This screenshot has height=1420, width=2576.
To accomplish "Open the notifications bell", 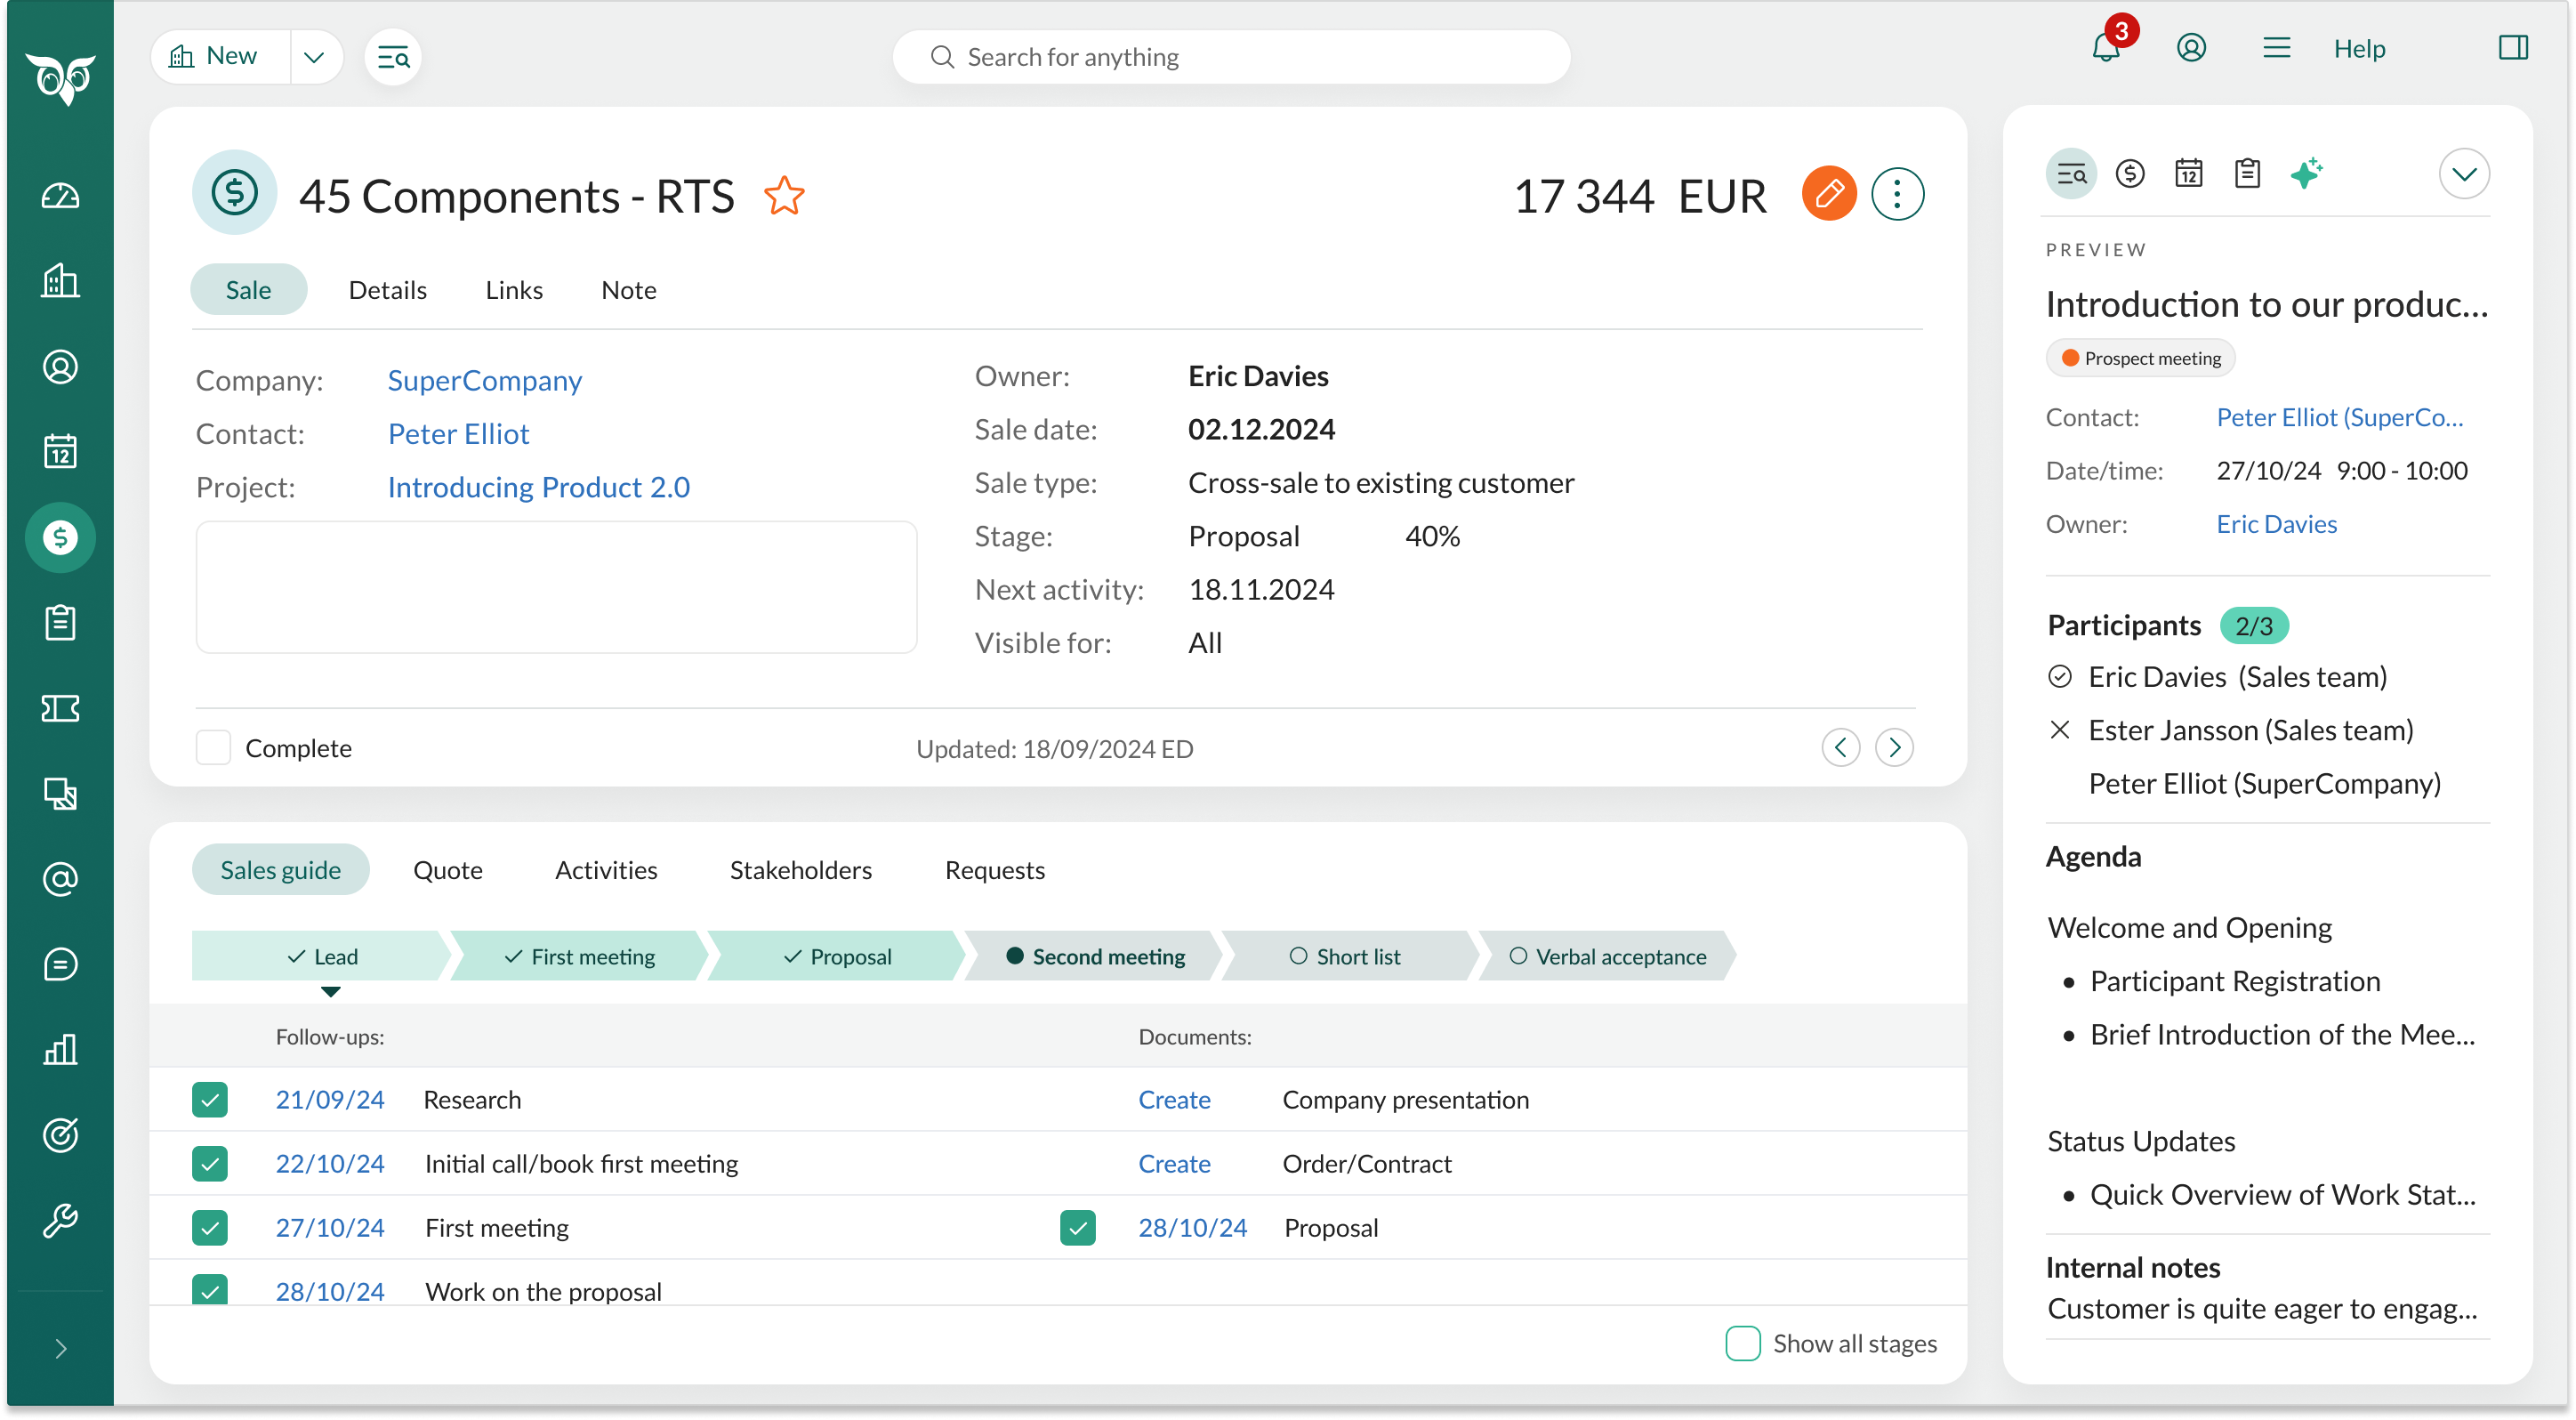I will pyautogui.click(x=2105, y=48).
